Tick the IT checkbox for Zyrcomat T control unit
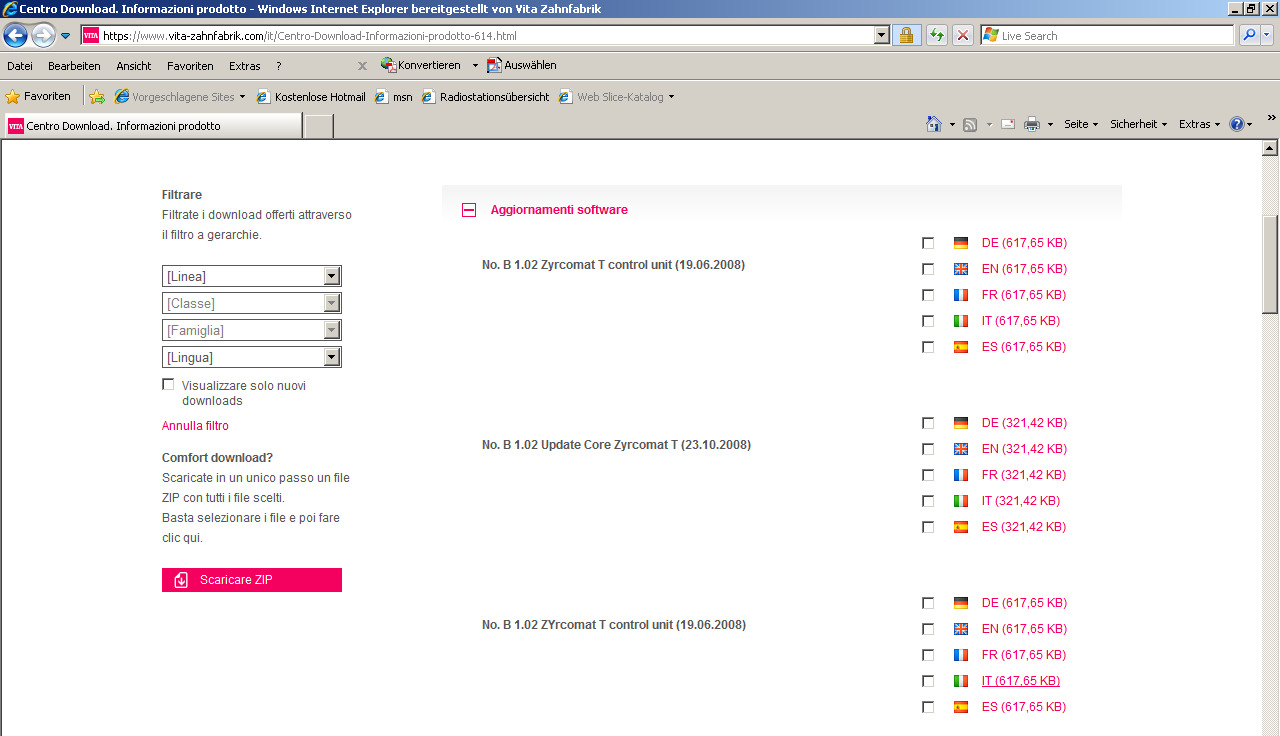The height and width of the screenshot is (736, 1280). (x=928, y=321)
